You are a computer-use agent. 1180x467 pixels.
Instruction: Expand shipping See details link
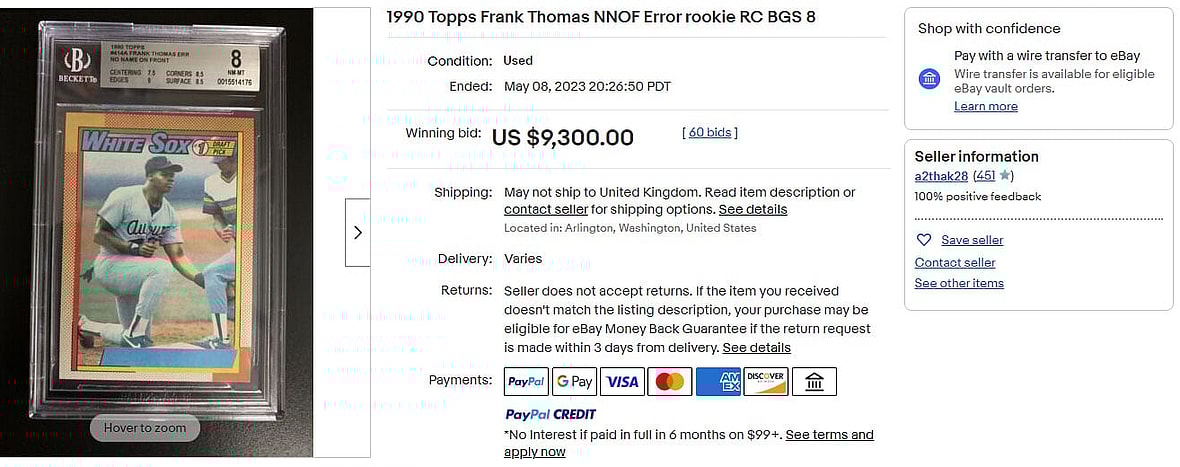(752, 210)
